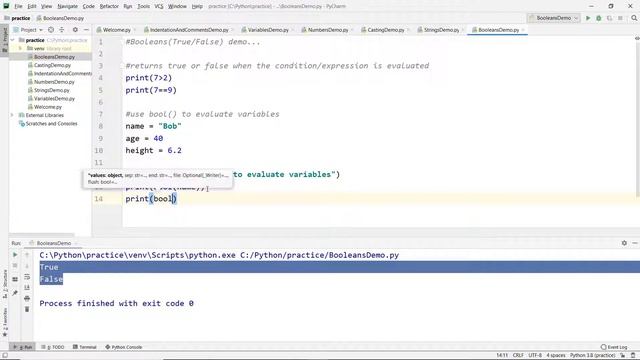Switch to the CastingDemo.py editor tab
This screenshot has height=360, width=640.
click(385, 30)
